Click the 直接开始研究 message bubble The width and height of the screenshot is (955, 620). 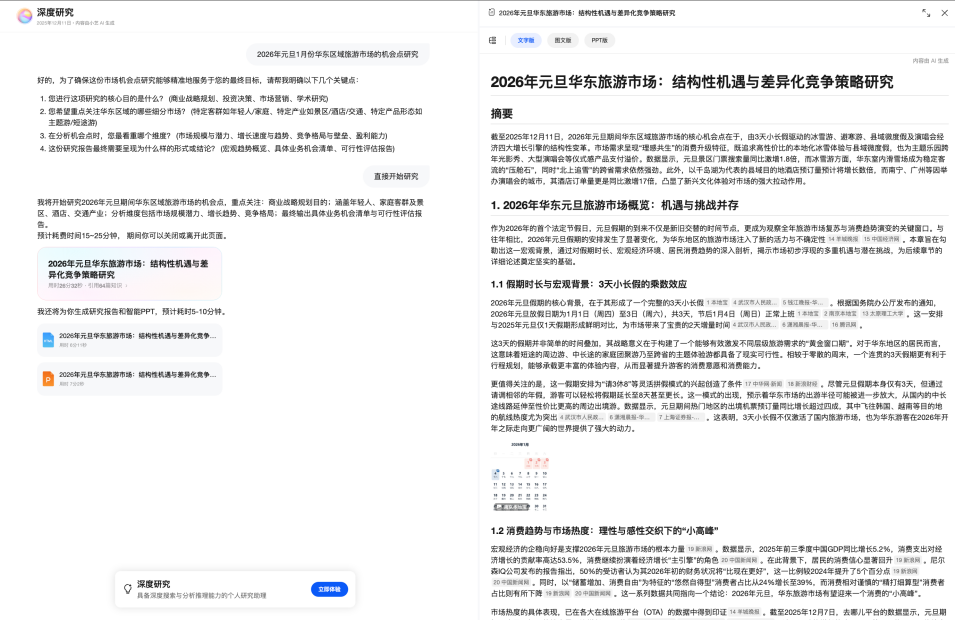click(395, 175)
